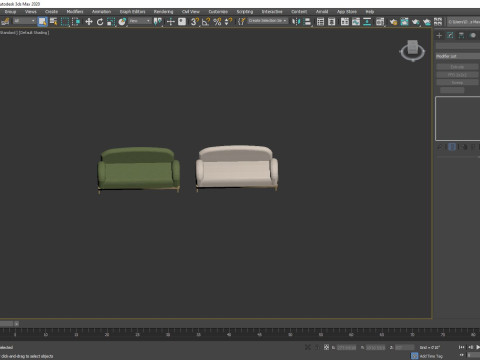Click the Use Pivot Point Center icon

tap(157, 22)
